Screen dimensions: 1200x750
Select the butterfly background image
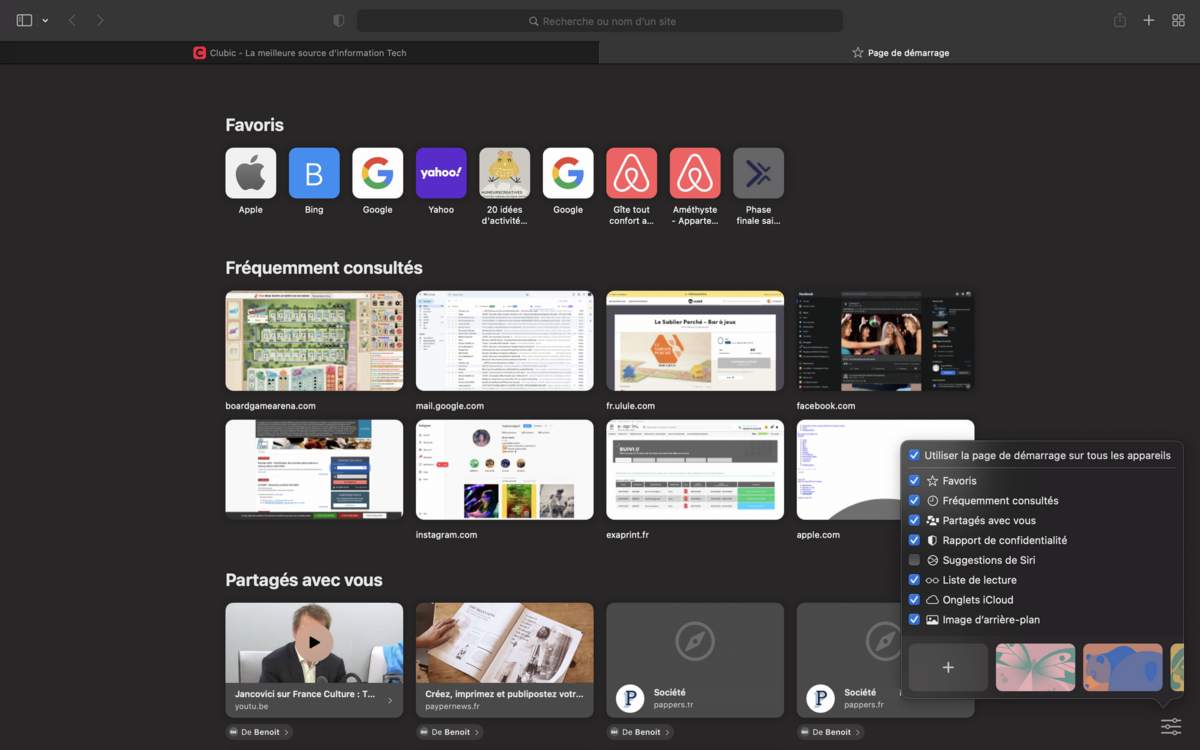click(1035, 667)
